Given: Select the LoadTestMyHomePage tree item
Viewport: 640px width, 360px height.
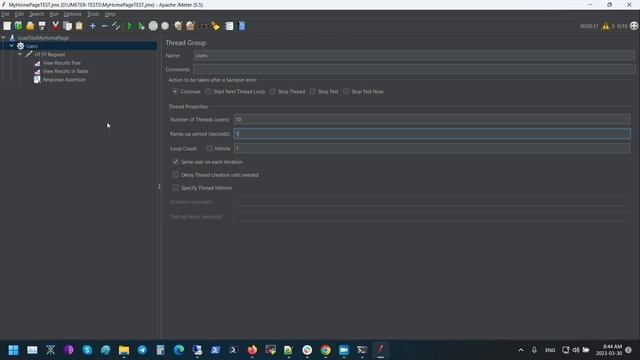Looking at the screenshot, I should pos(43,38).
